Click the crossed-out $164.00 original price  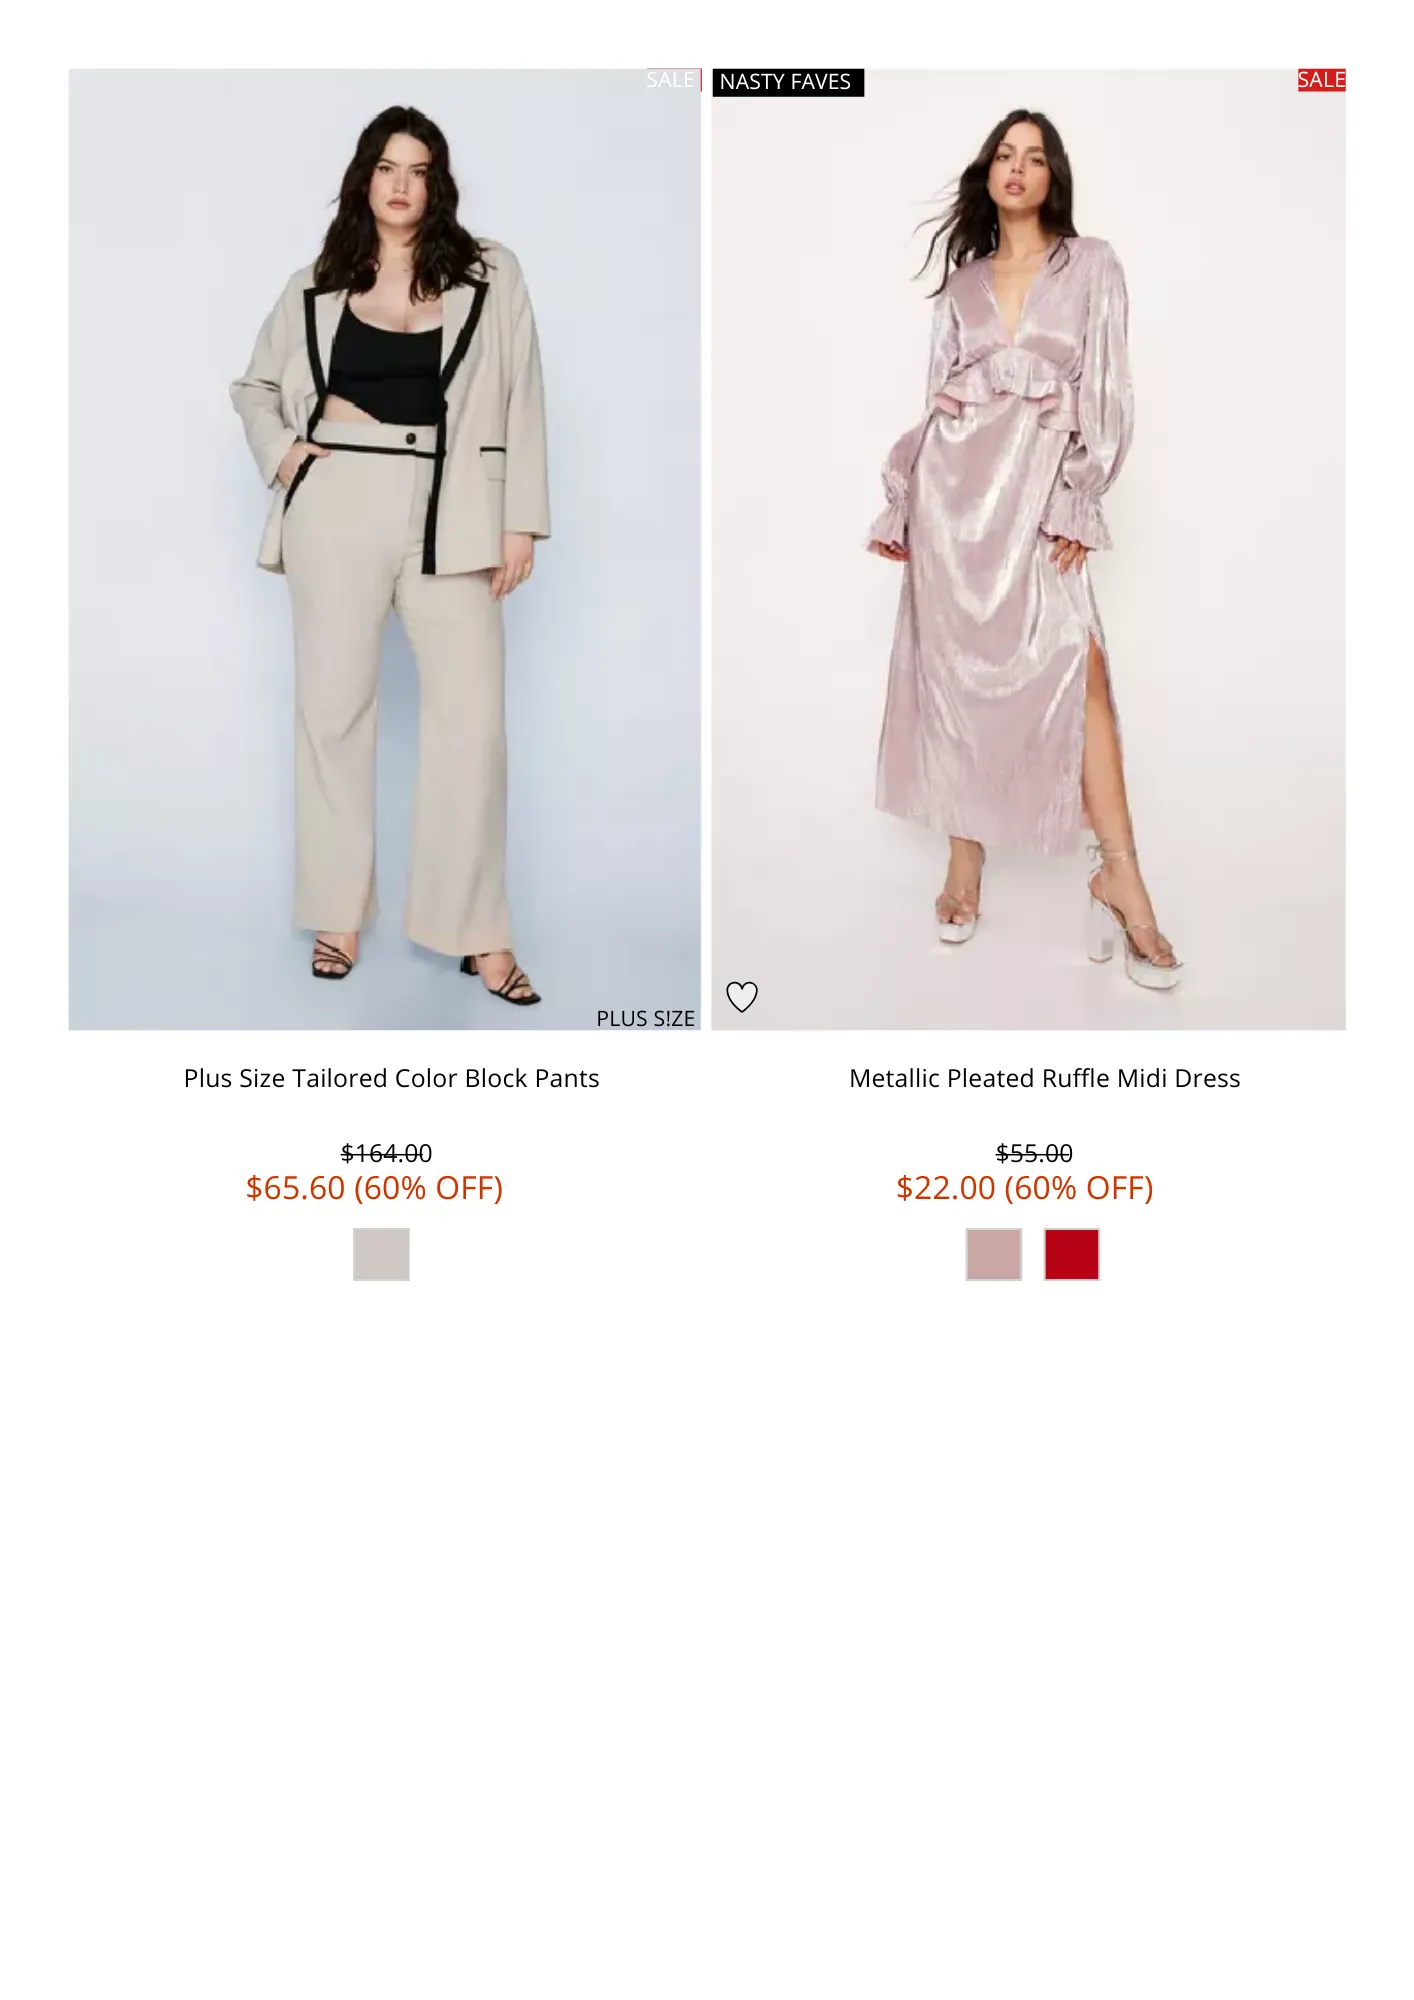[386, 1153]
